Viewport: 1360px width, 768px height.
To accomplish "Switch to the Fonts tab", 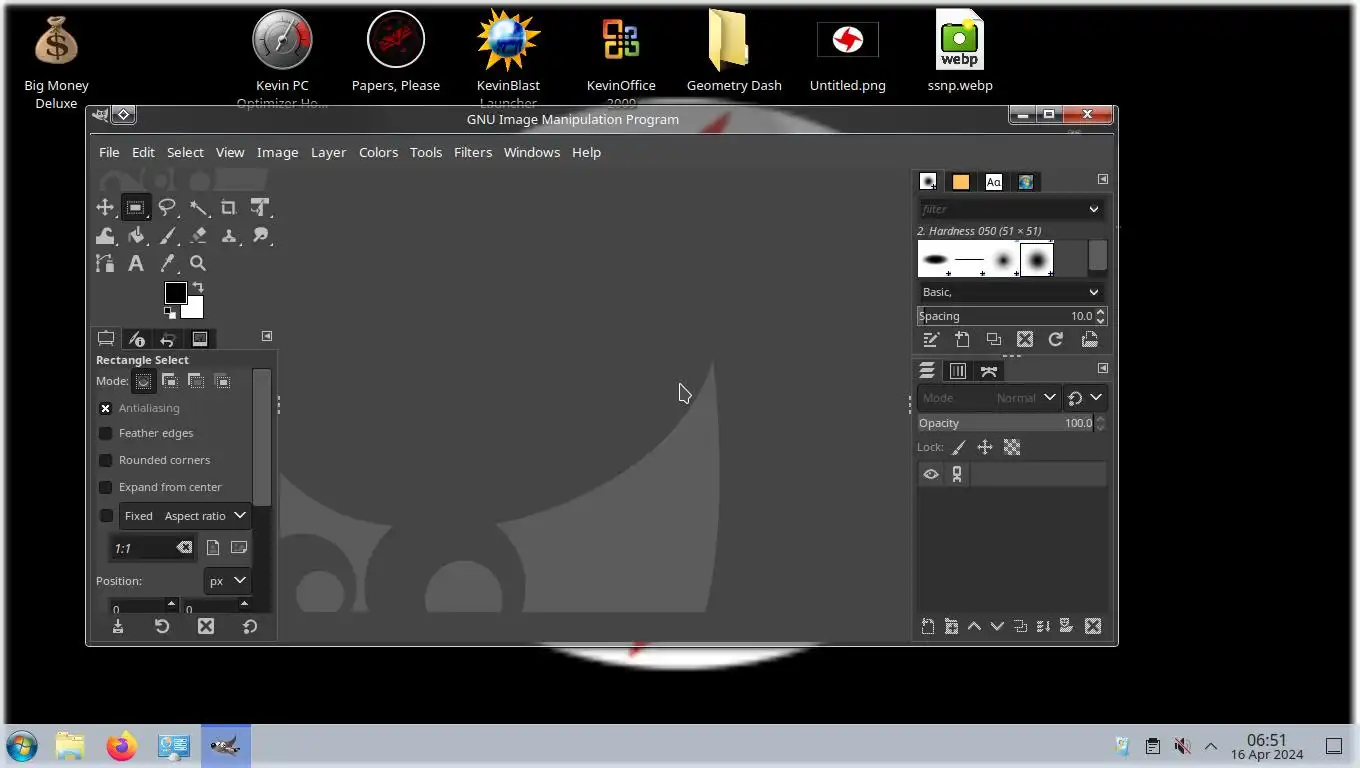I will point(993,182).
